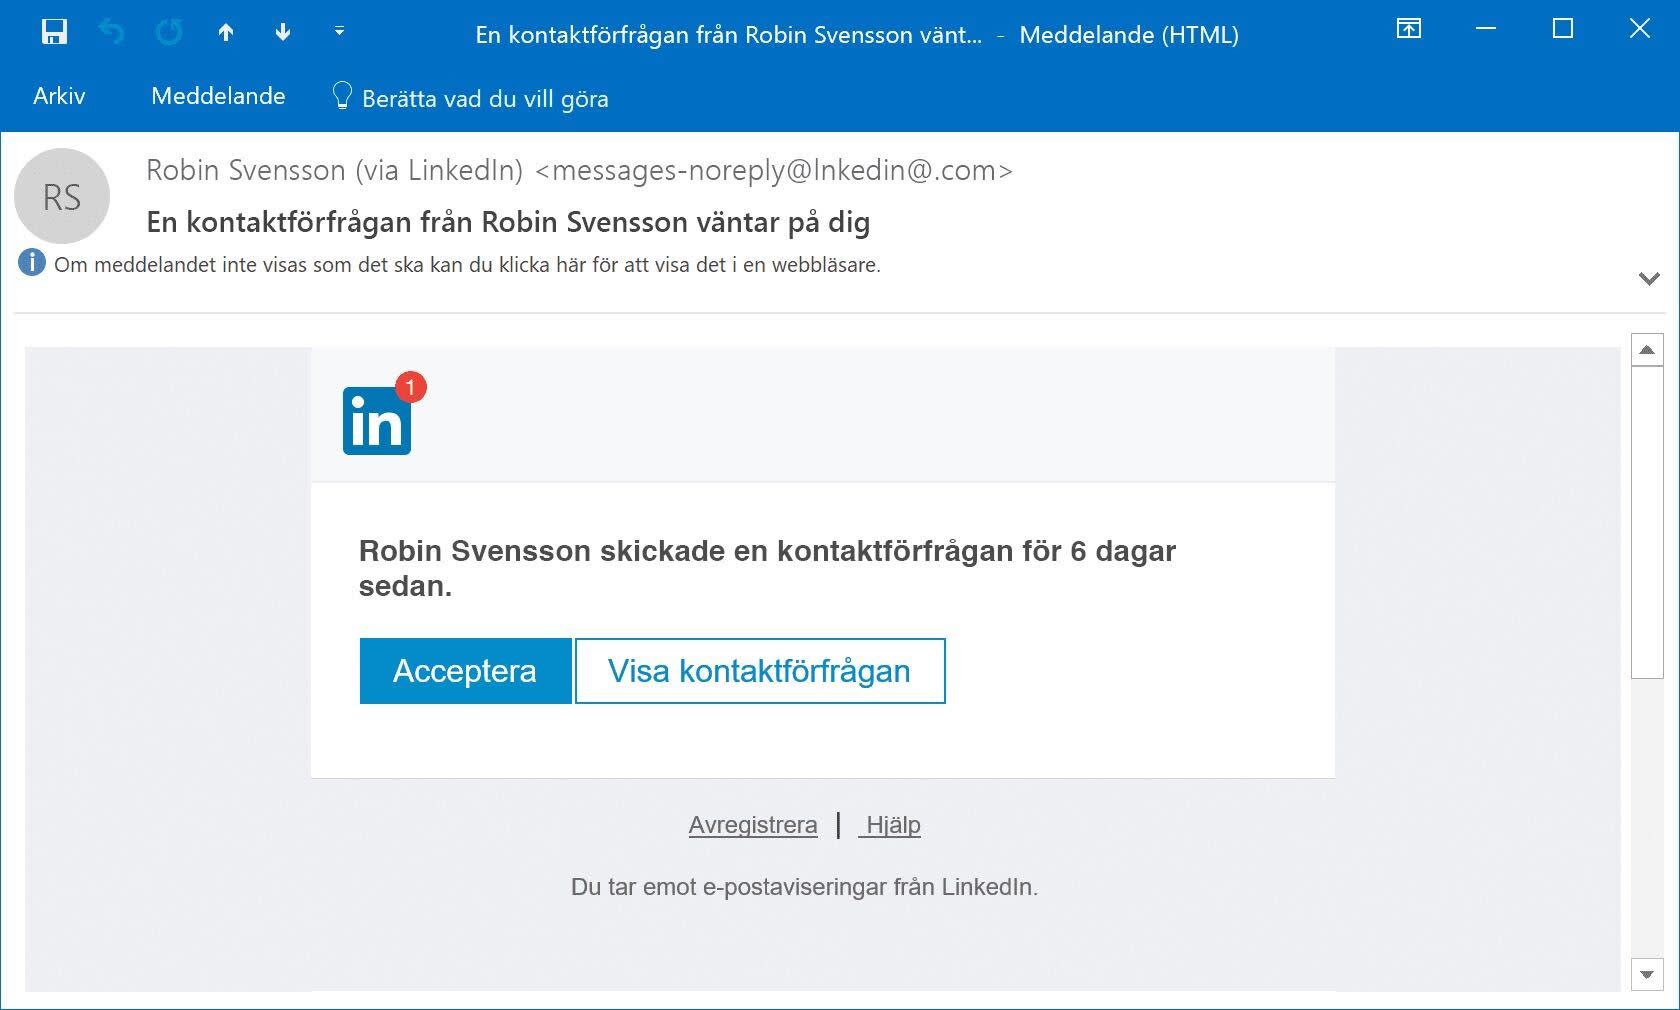The width and height of the screenshot is (1680, 1010).
Task: Click the red notification badge '1'
Action: [410, 387]
